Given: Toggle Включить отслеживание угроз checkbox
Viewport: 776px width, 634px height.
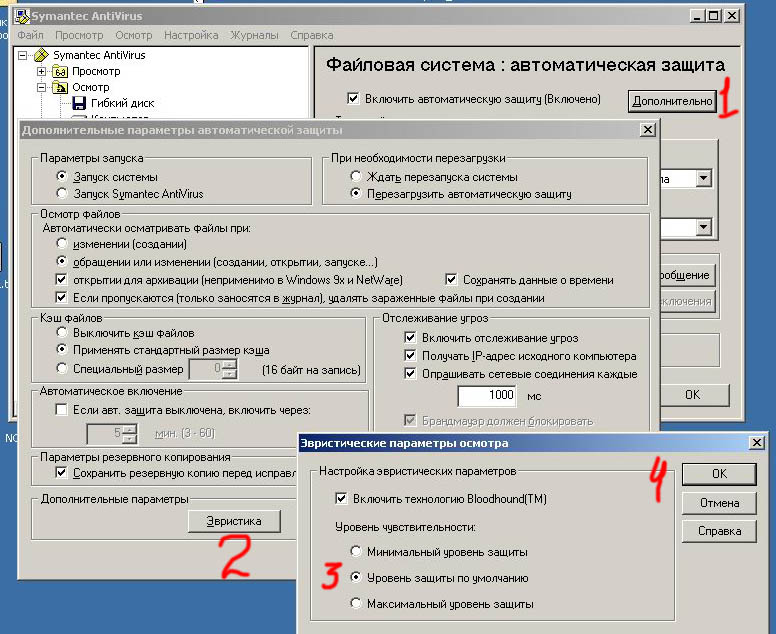Looking at the screenshot, I should [410, 338].
